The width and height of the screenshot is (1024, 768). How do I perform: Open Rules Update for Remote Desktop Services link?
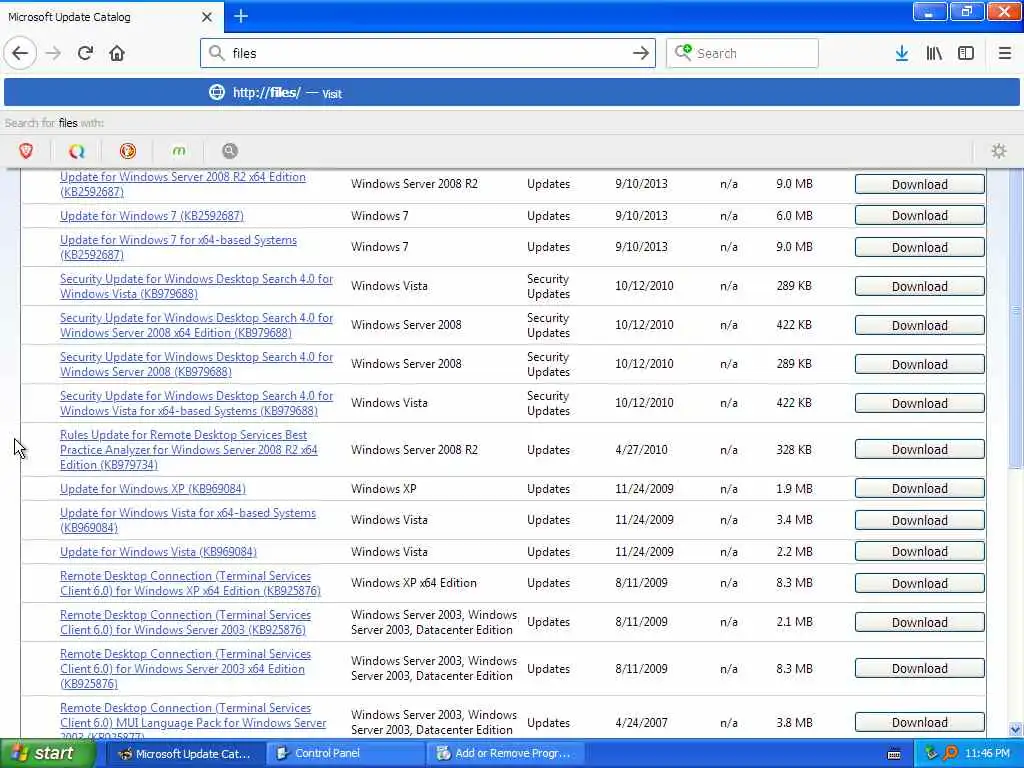pyautogui.click(x=188, y=450)
